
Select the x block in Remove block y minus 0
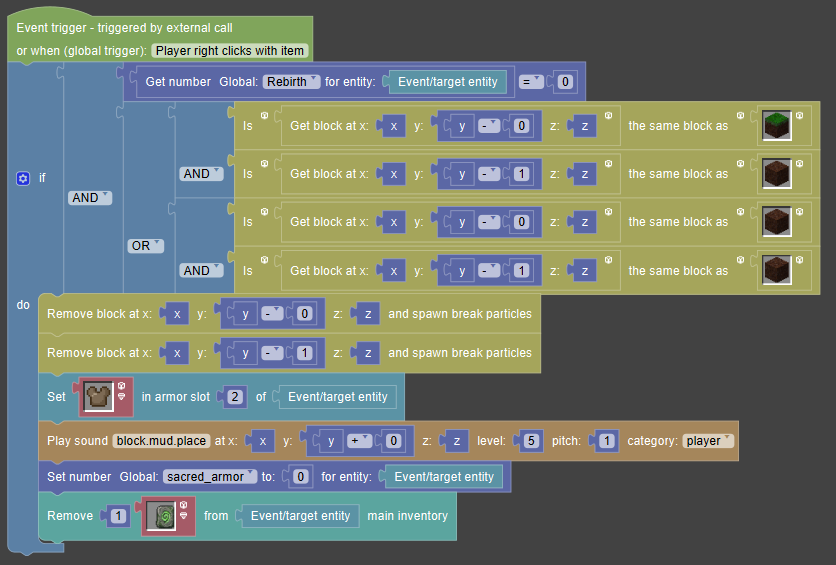[177, 313]
